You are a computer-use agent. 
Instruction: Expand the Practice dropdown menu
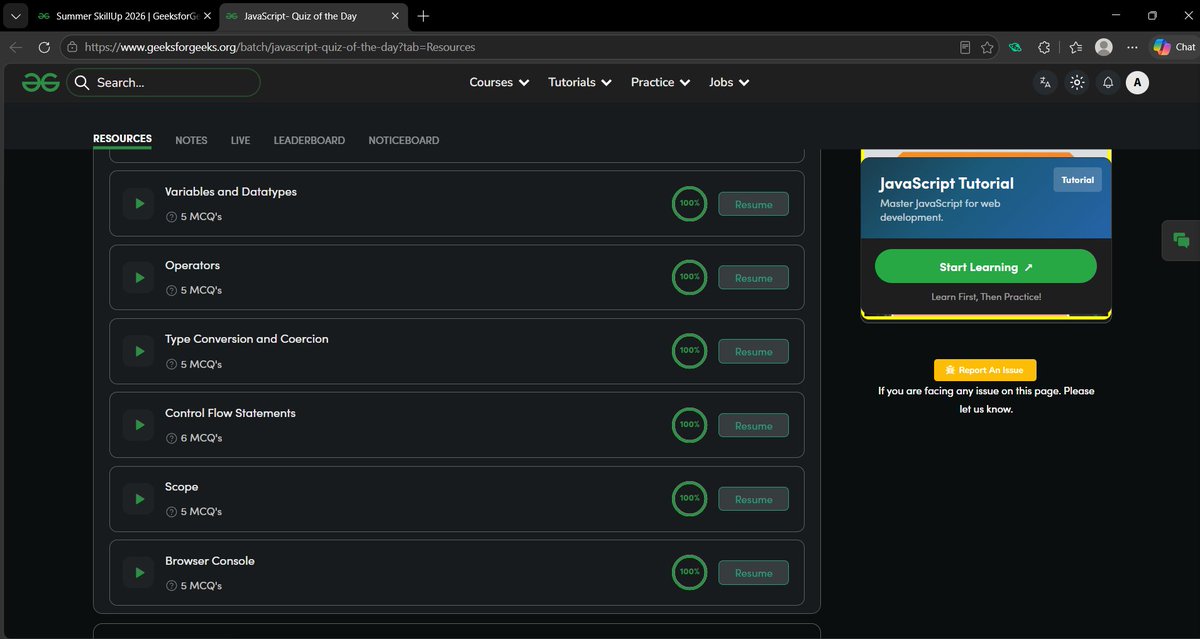[660, 83]
